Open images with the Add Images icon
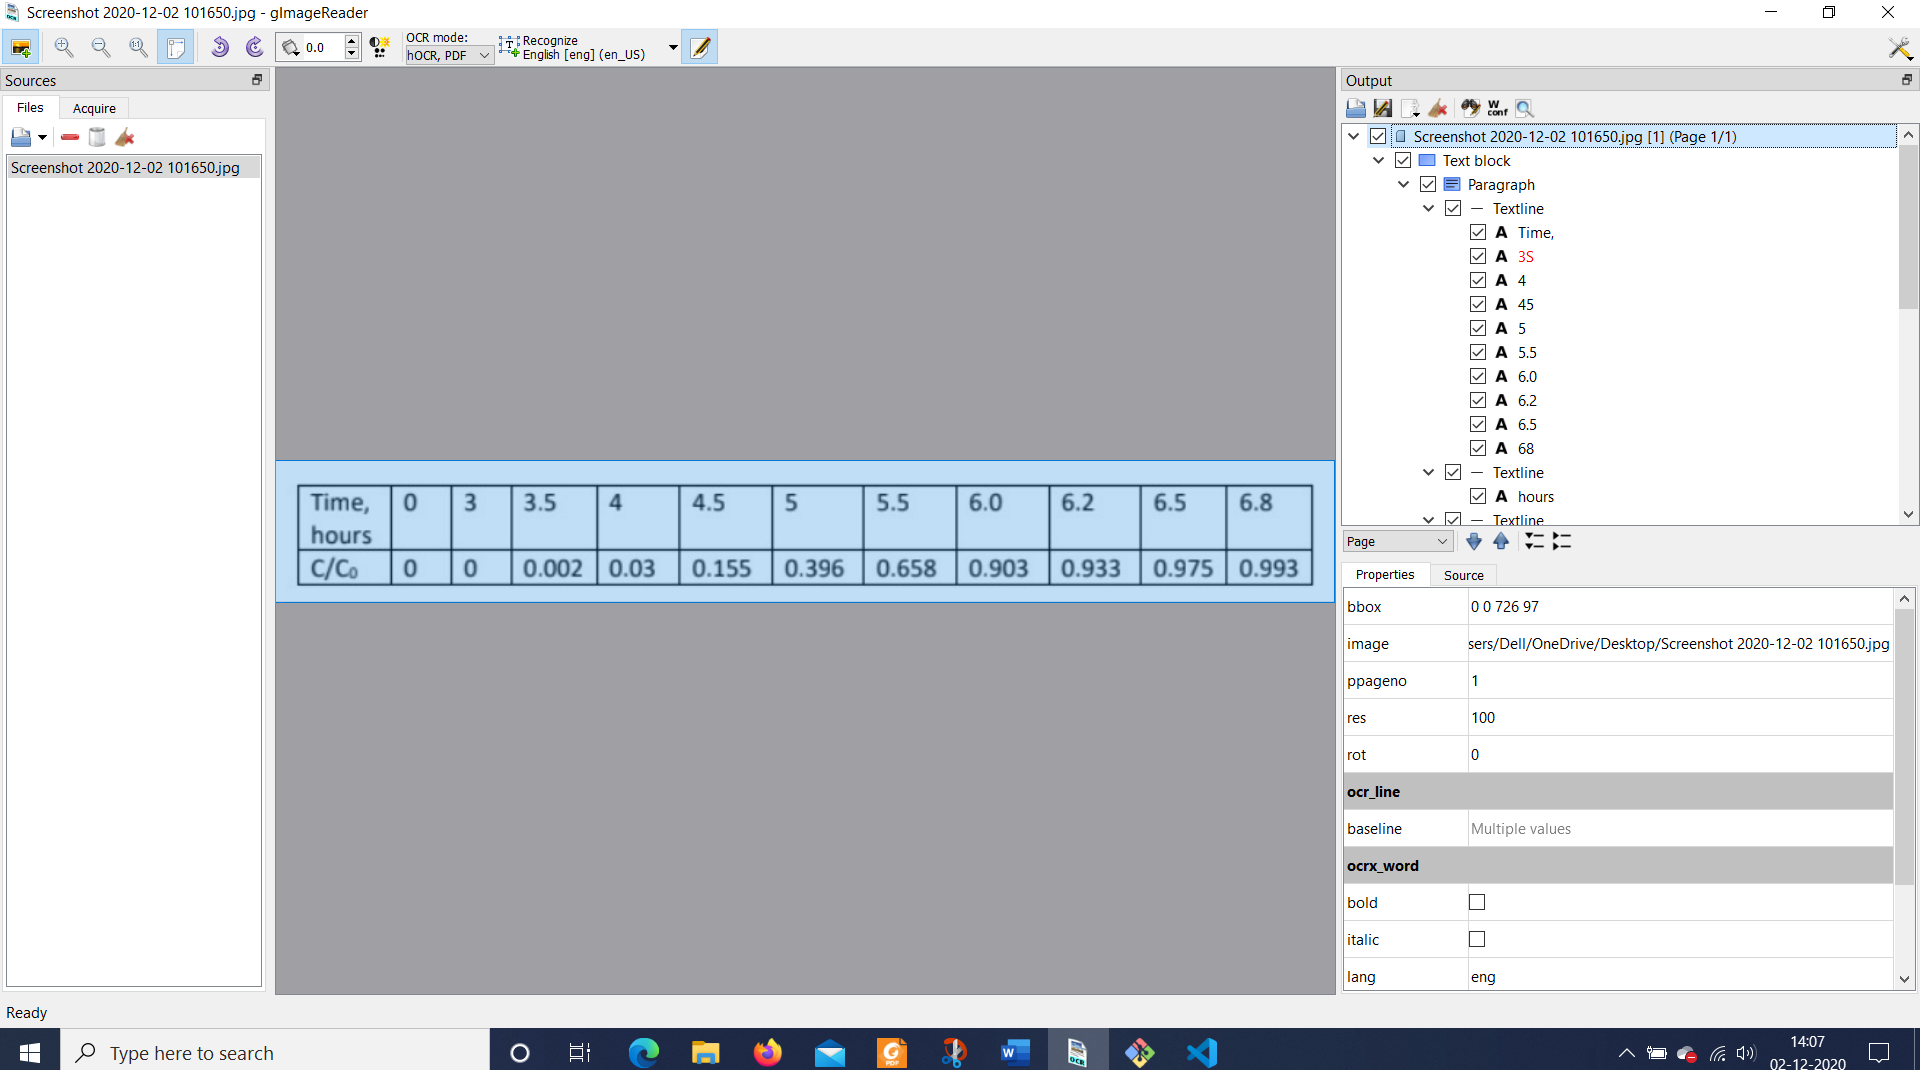This screenshot has width=1920, height=1070. (21, 47)
